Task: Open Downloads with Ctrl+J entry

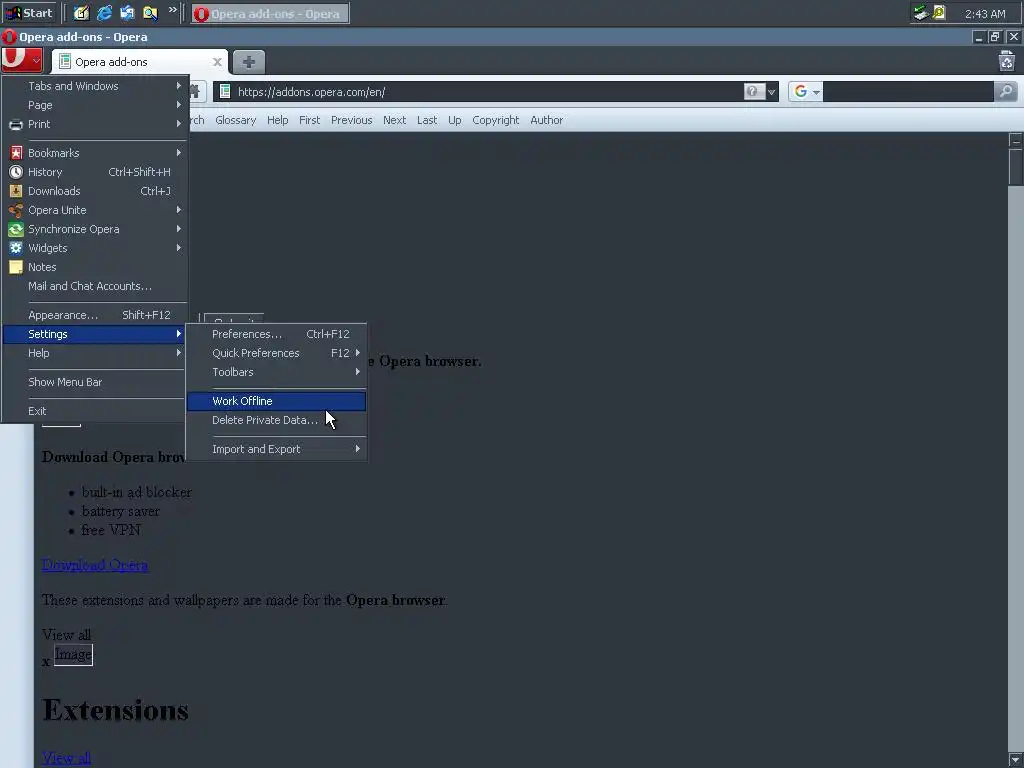Action: [x=95, y=191]
